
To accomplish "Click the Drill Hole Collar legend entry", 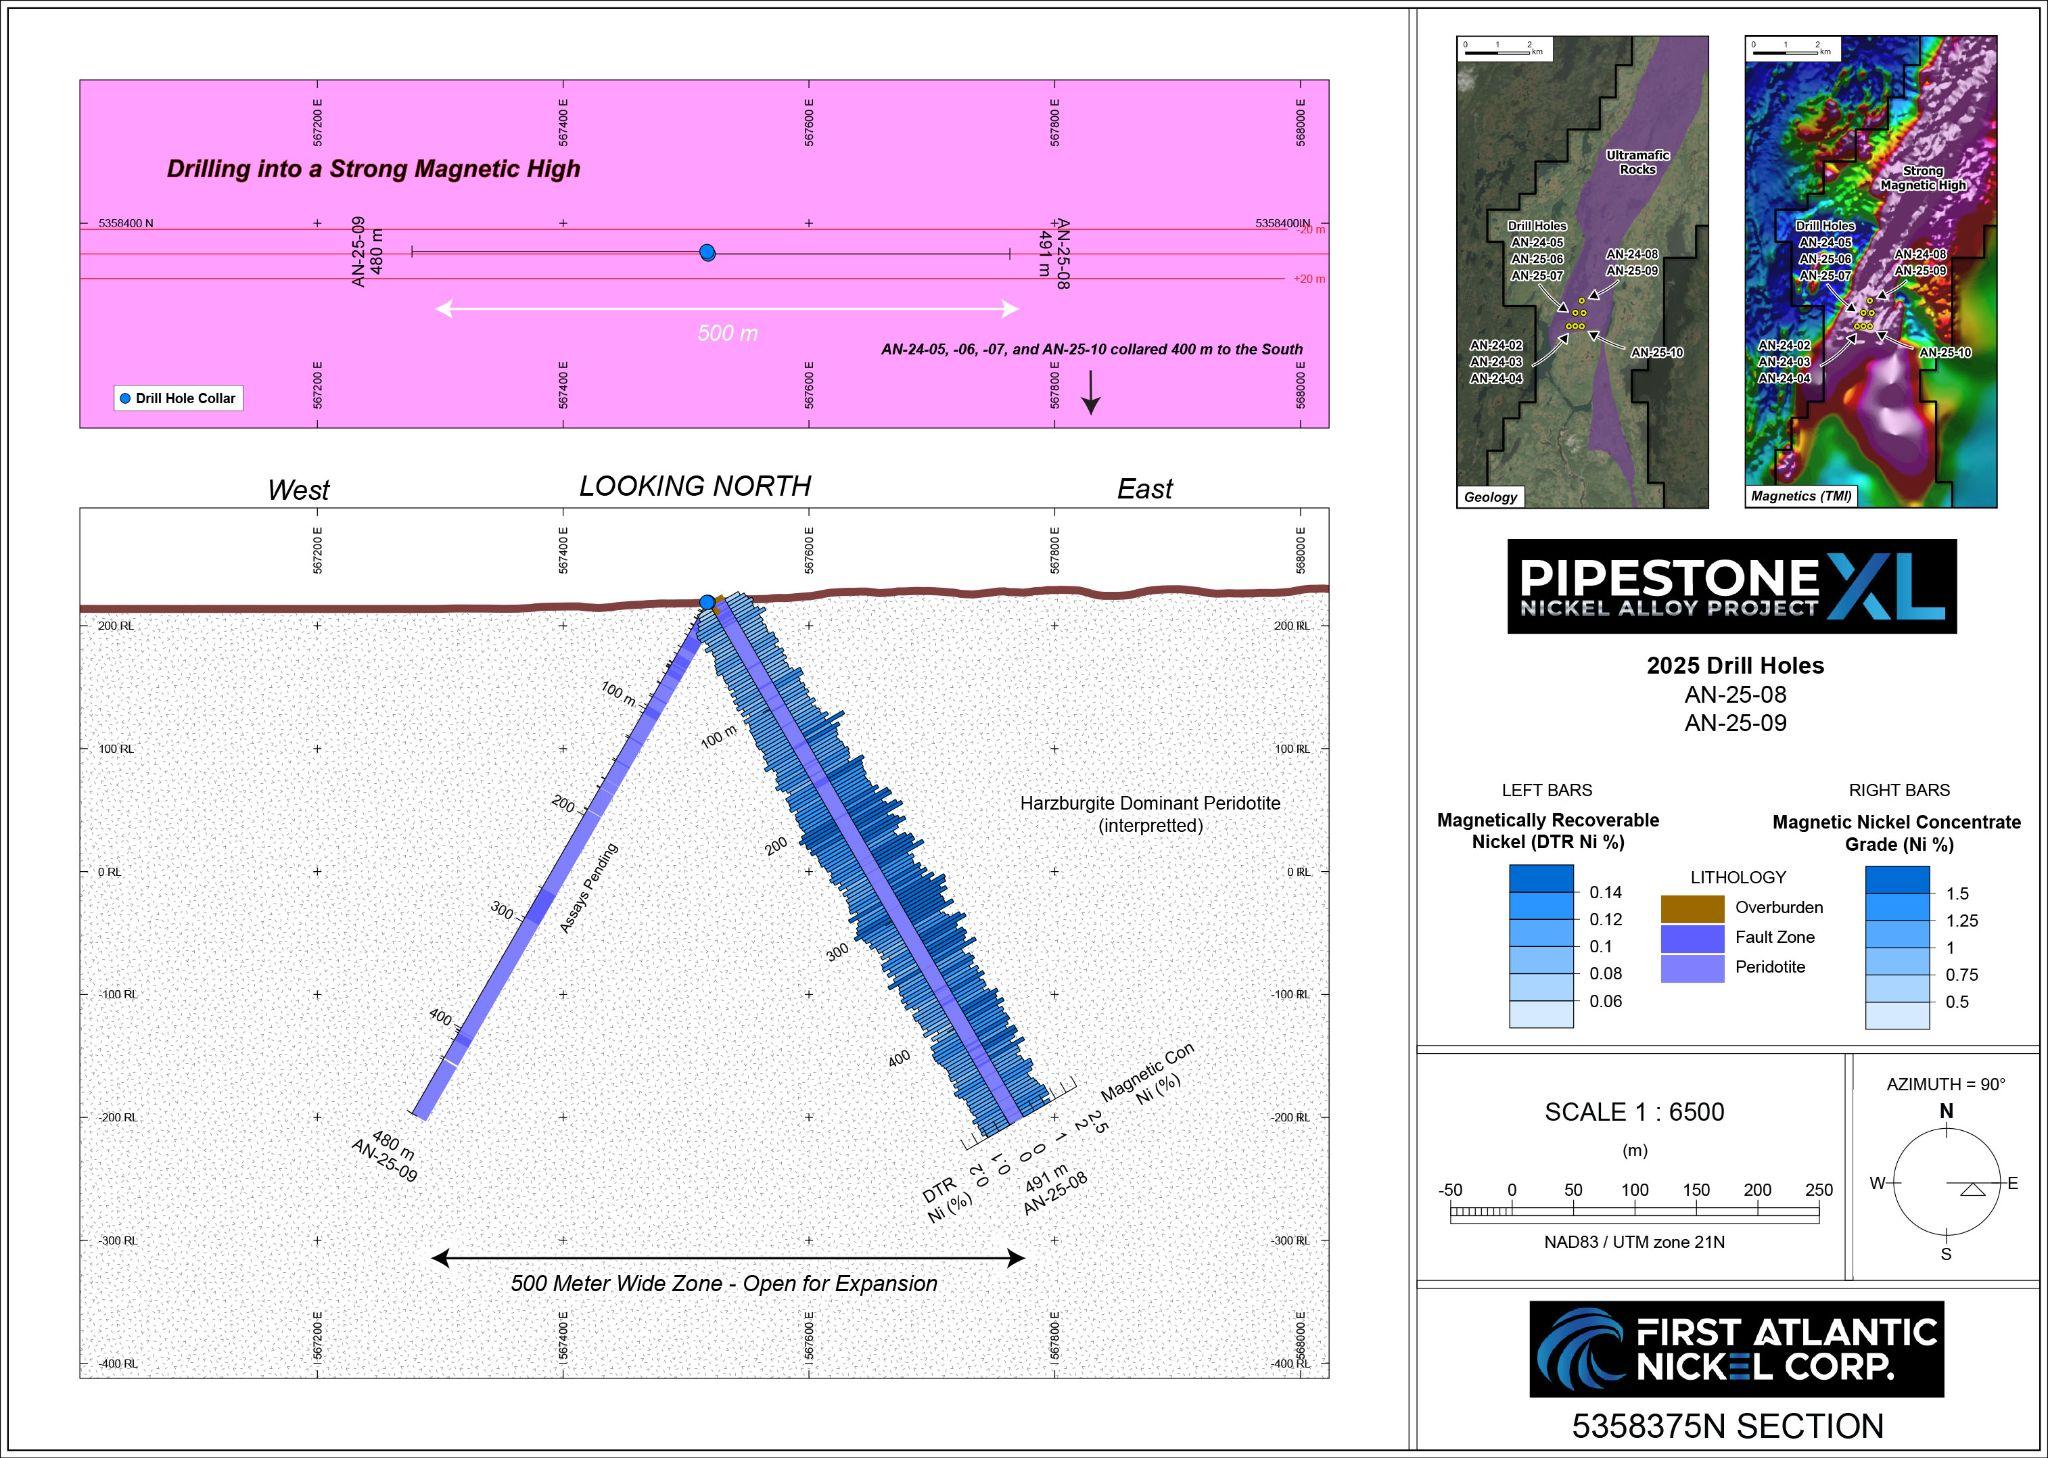I will coord(178,398).
